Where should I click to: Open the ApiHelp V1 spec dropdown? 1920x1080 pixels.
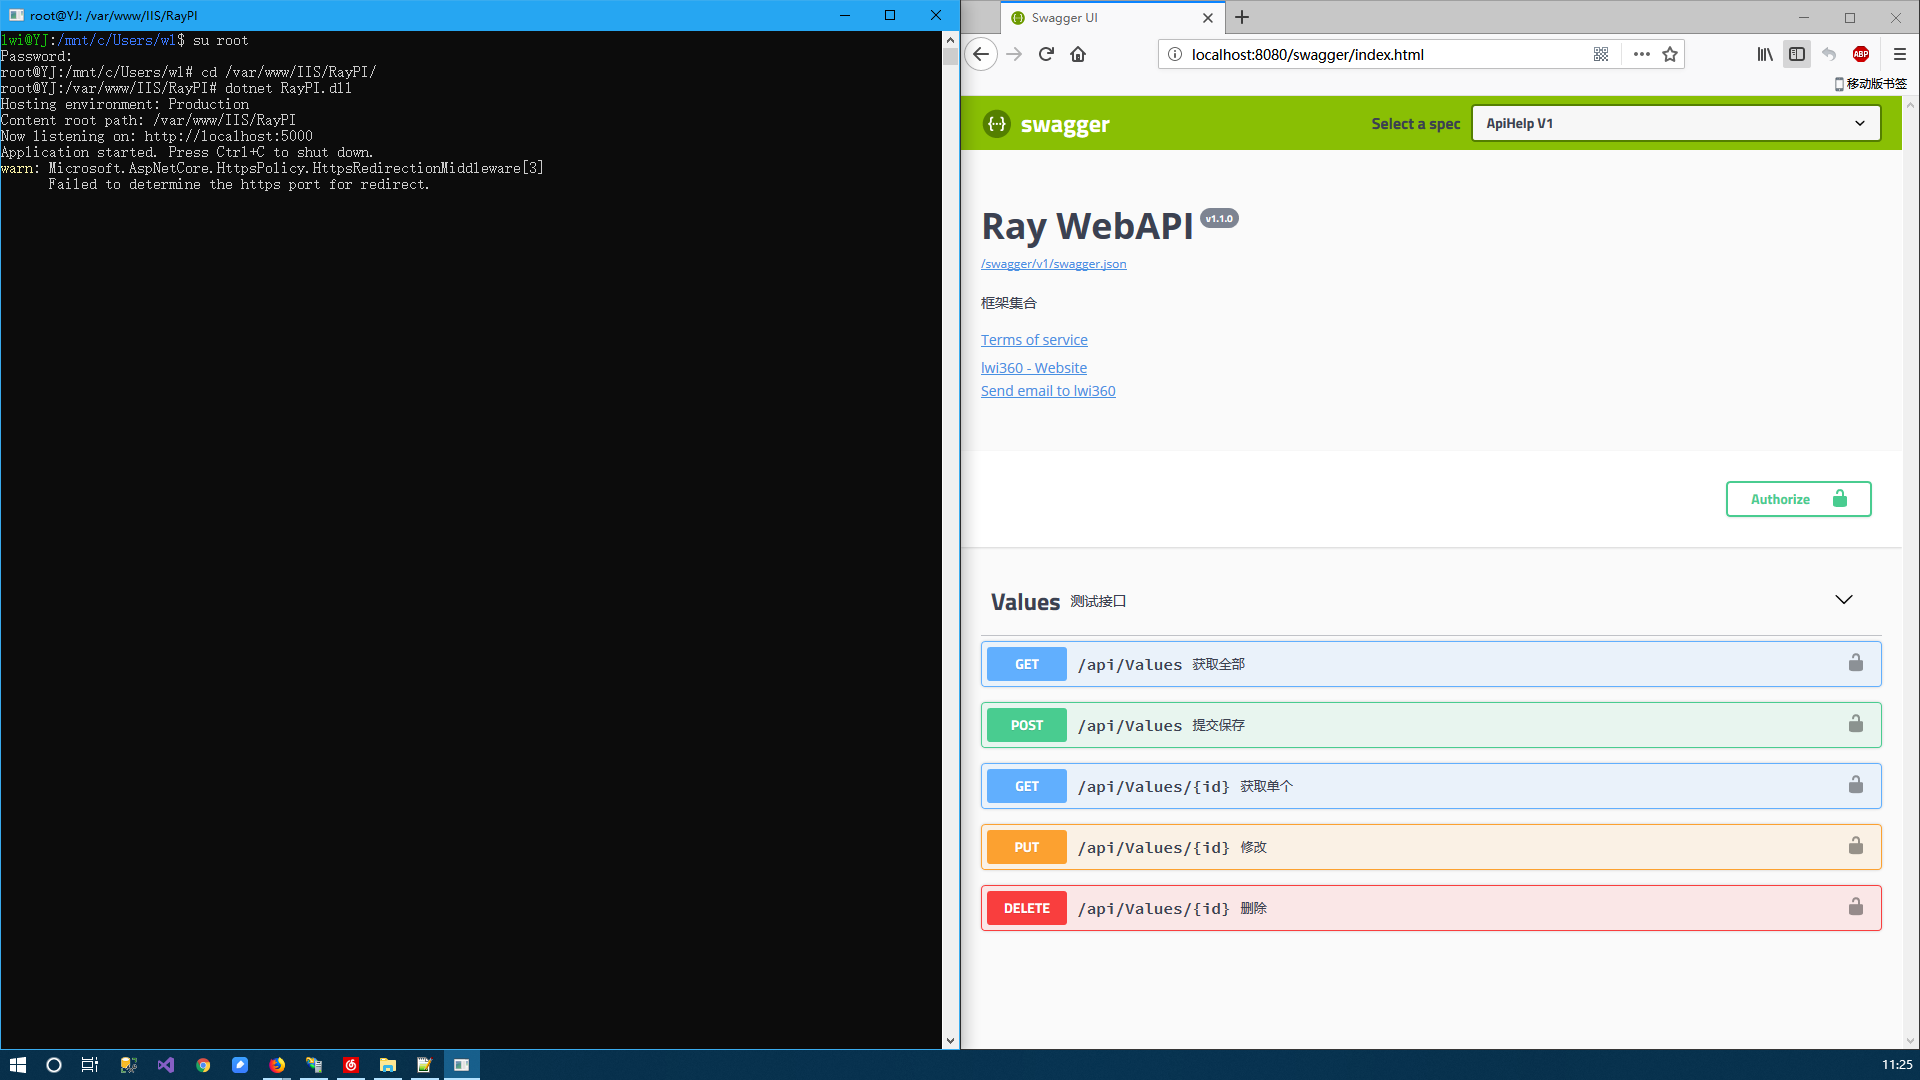[x=1676, y=123]
